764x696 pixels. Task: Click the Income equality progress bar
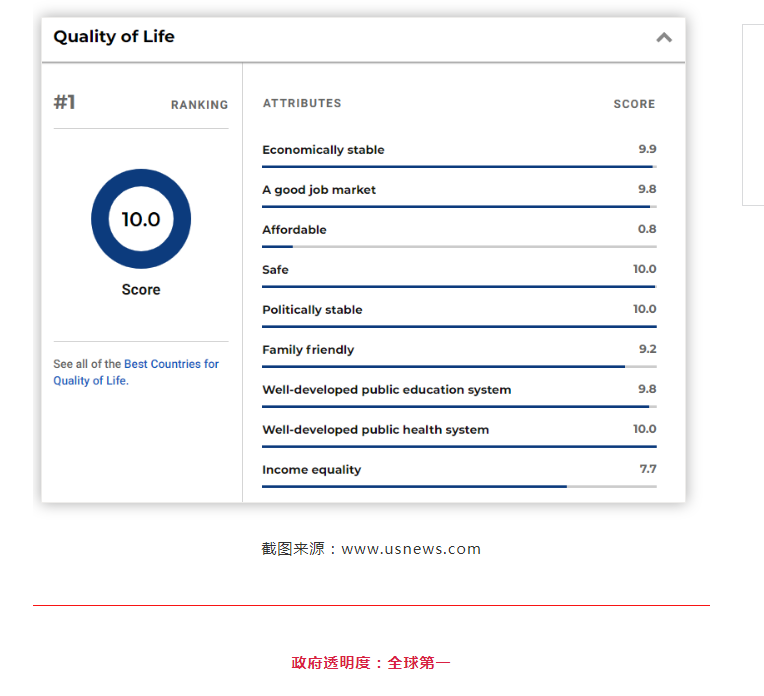459,486
